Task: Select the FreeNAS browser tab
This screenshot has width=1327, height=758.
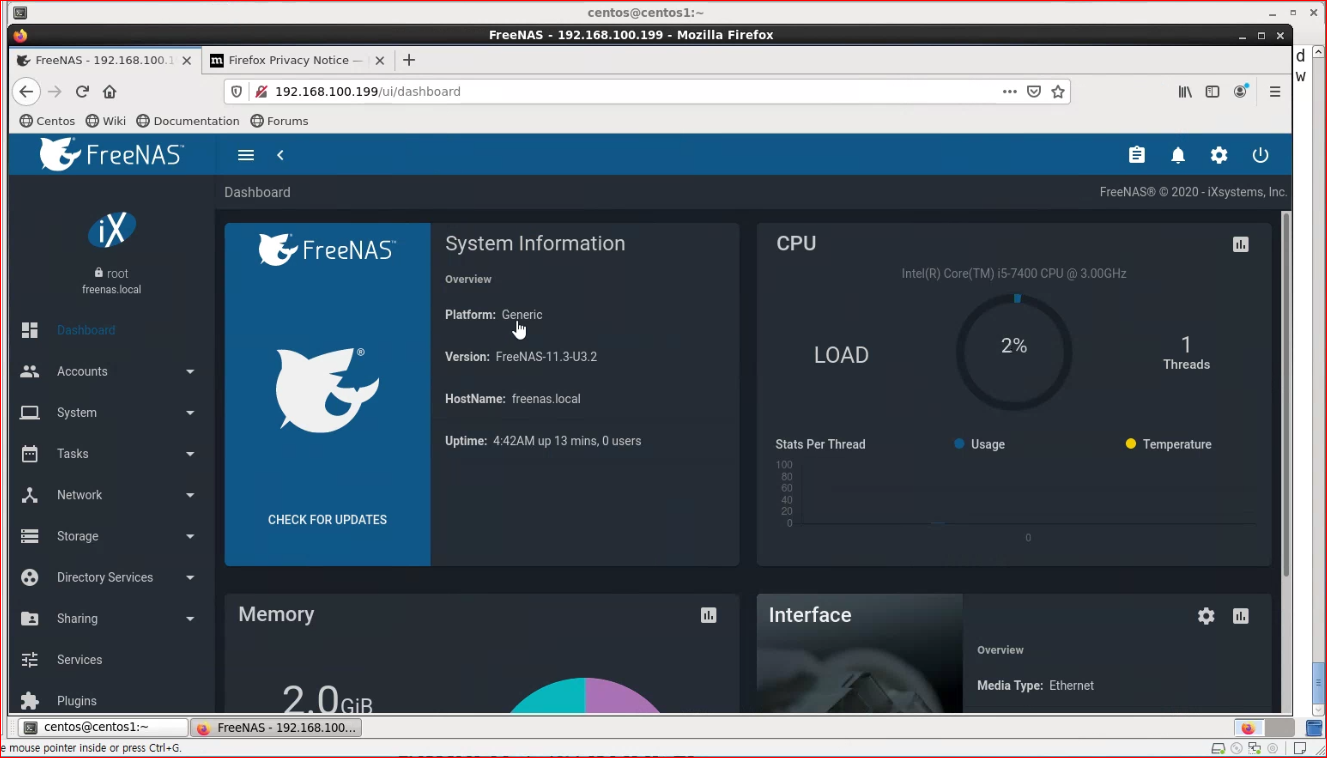Action: (105, 60)
